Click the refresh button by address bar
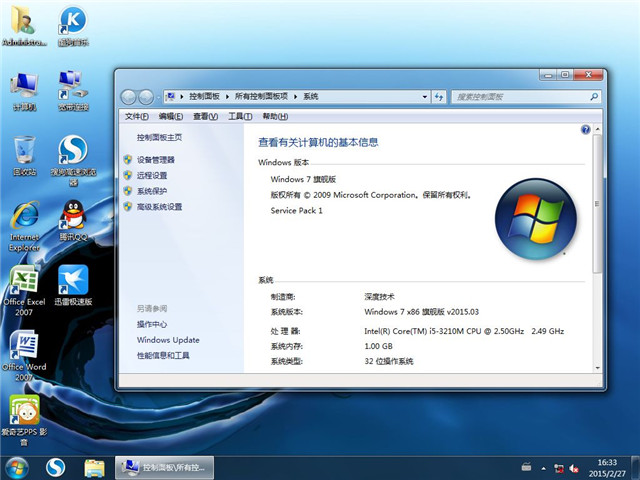The height and width of the screenshot is (480, 640). 439,97
